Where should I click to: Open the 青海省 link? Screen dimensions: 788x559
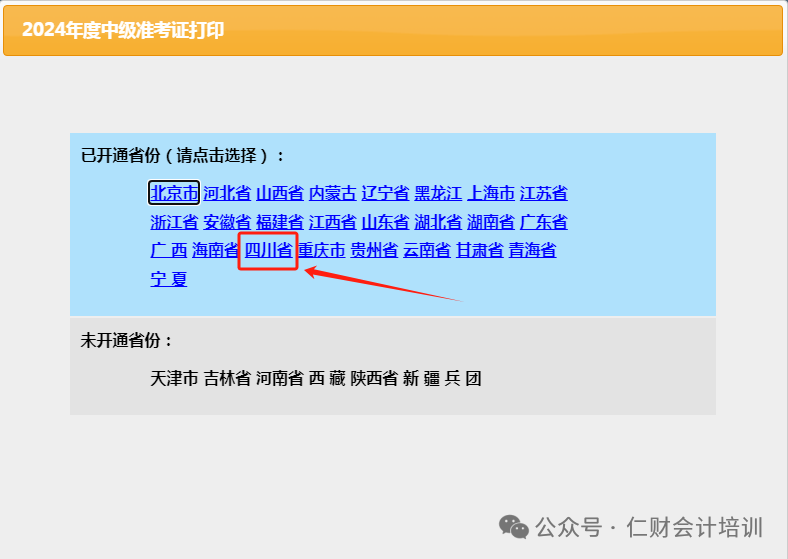pyautogui.click(x=533, y=250)
